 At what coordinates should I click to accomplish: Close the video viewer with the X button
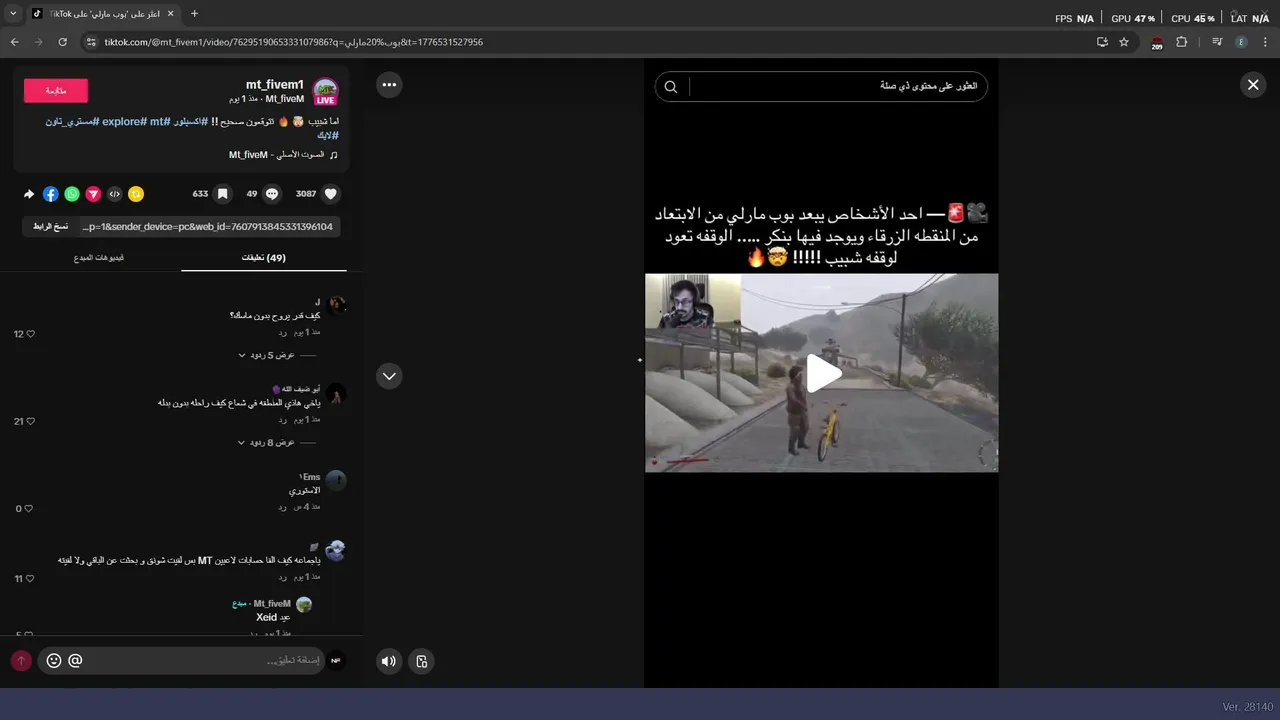click(1253, 85)
